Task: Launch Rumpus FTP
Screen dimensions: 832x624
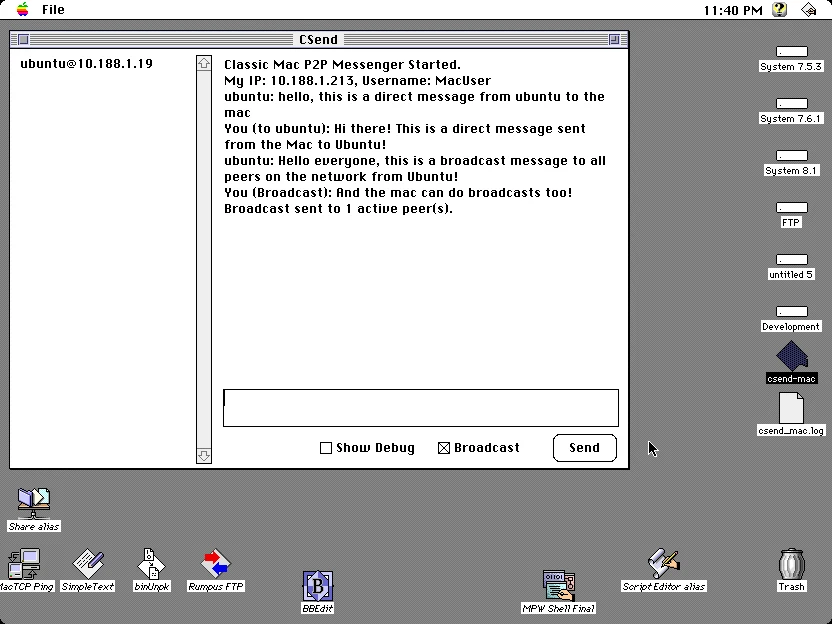Action: click(x=215, y=563)
